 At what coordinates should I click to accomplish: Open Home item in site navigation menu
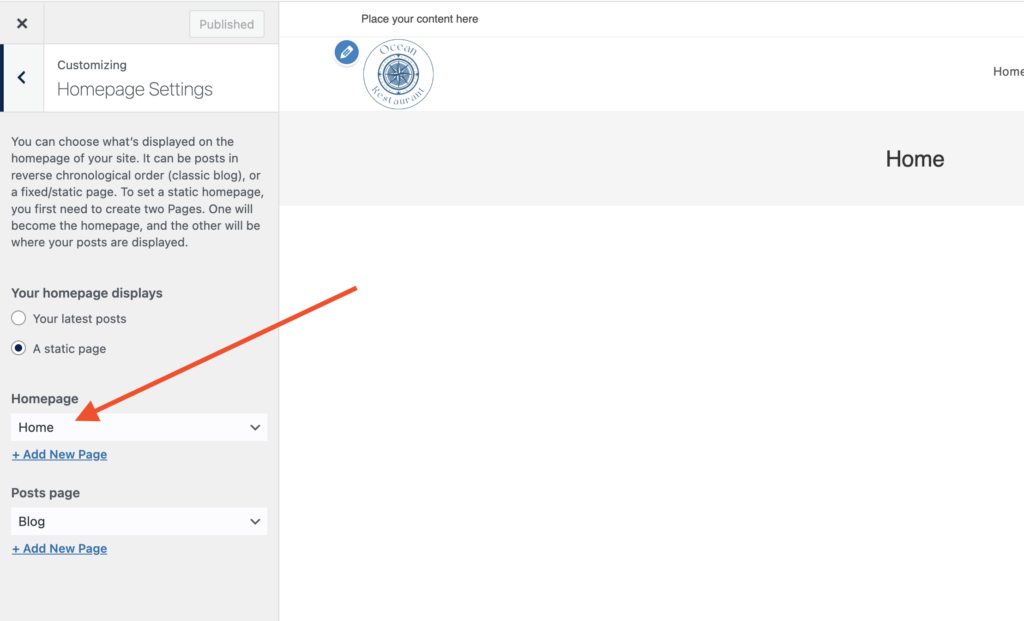pyautogui.click(x=1007, y=72)
